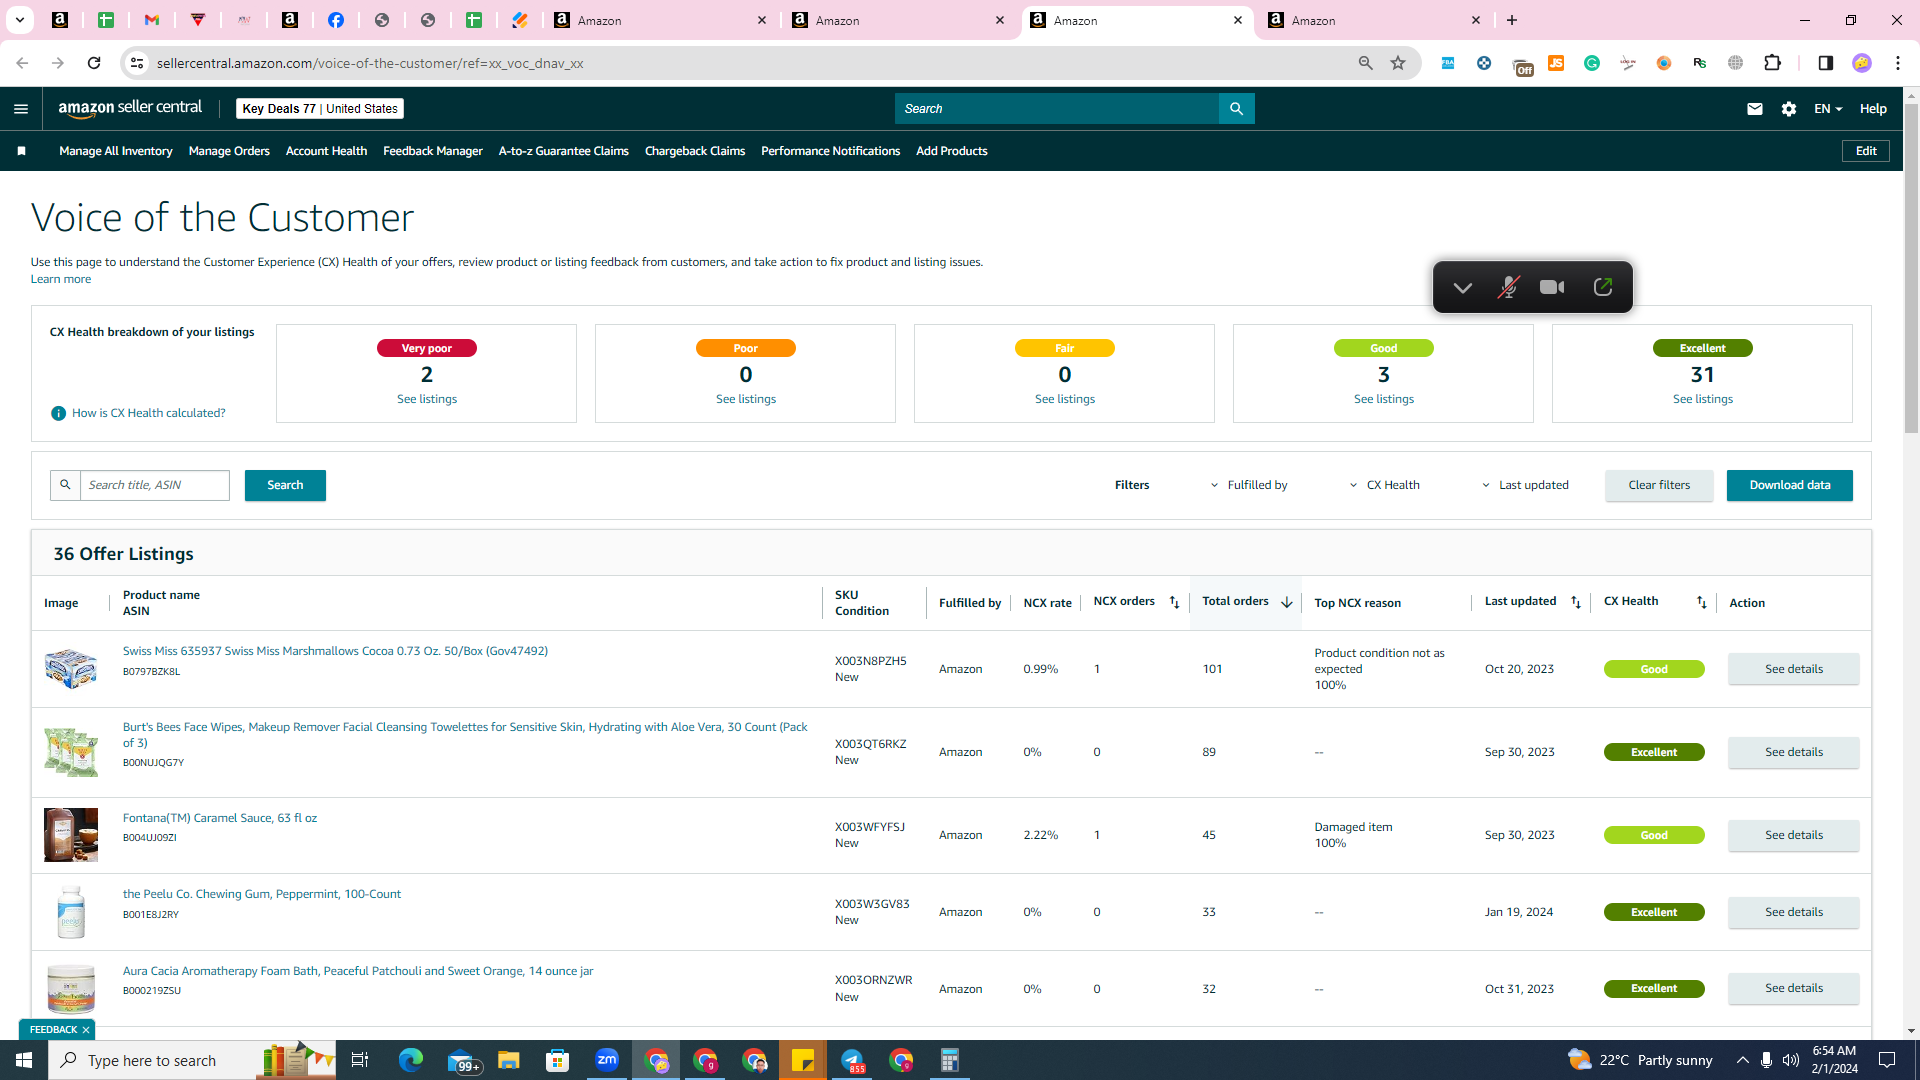This screenshot has width=1920, height=1080.
Task: Open Microsoft Edge from the taskbar
Action: (411, 1060)
